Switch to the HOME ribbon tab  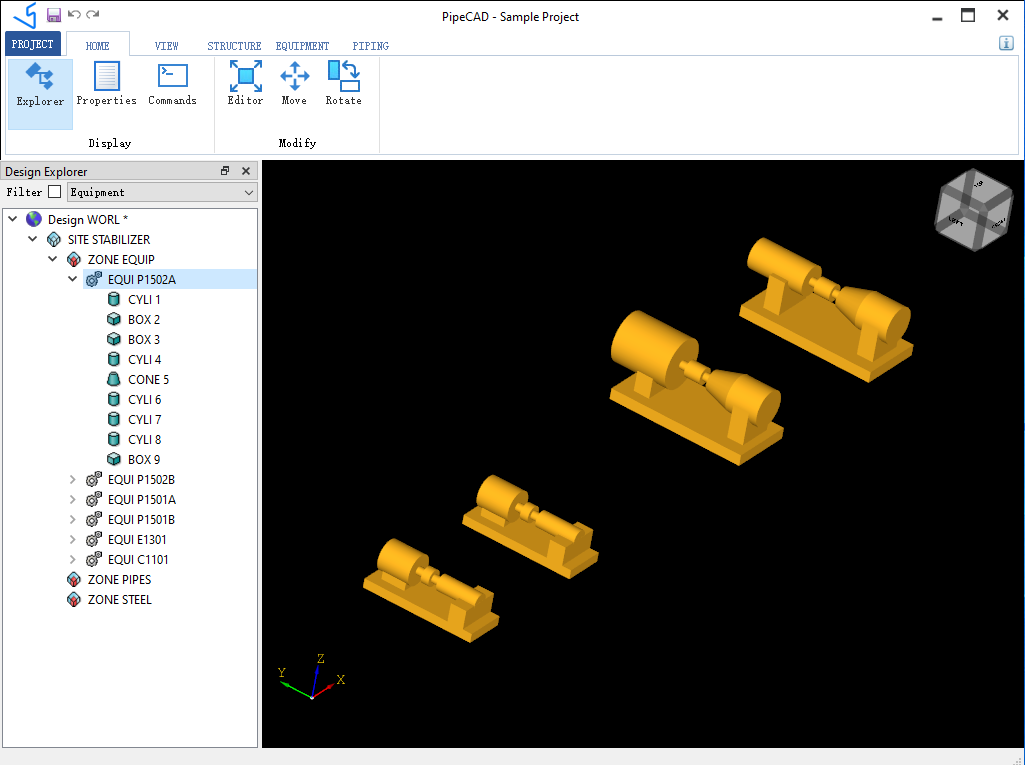[98, 45]
